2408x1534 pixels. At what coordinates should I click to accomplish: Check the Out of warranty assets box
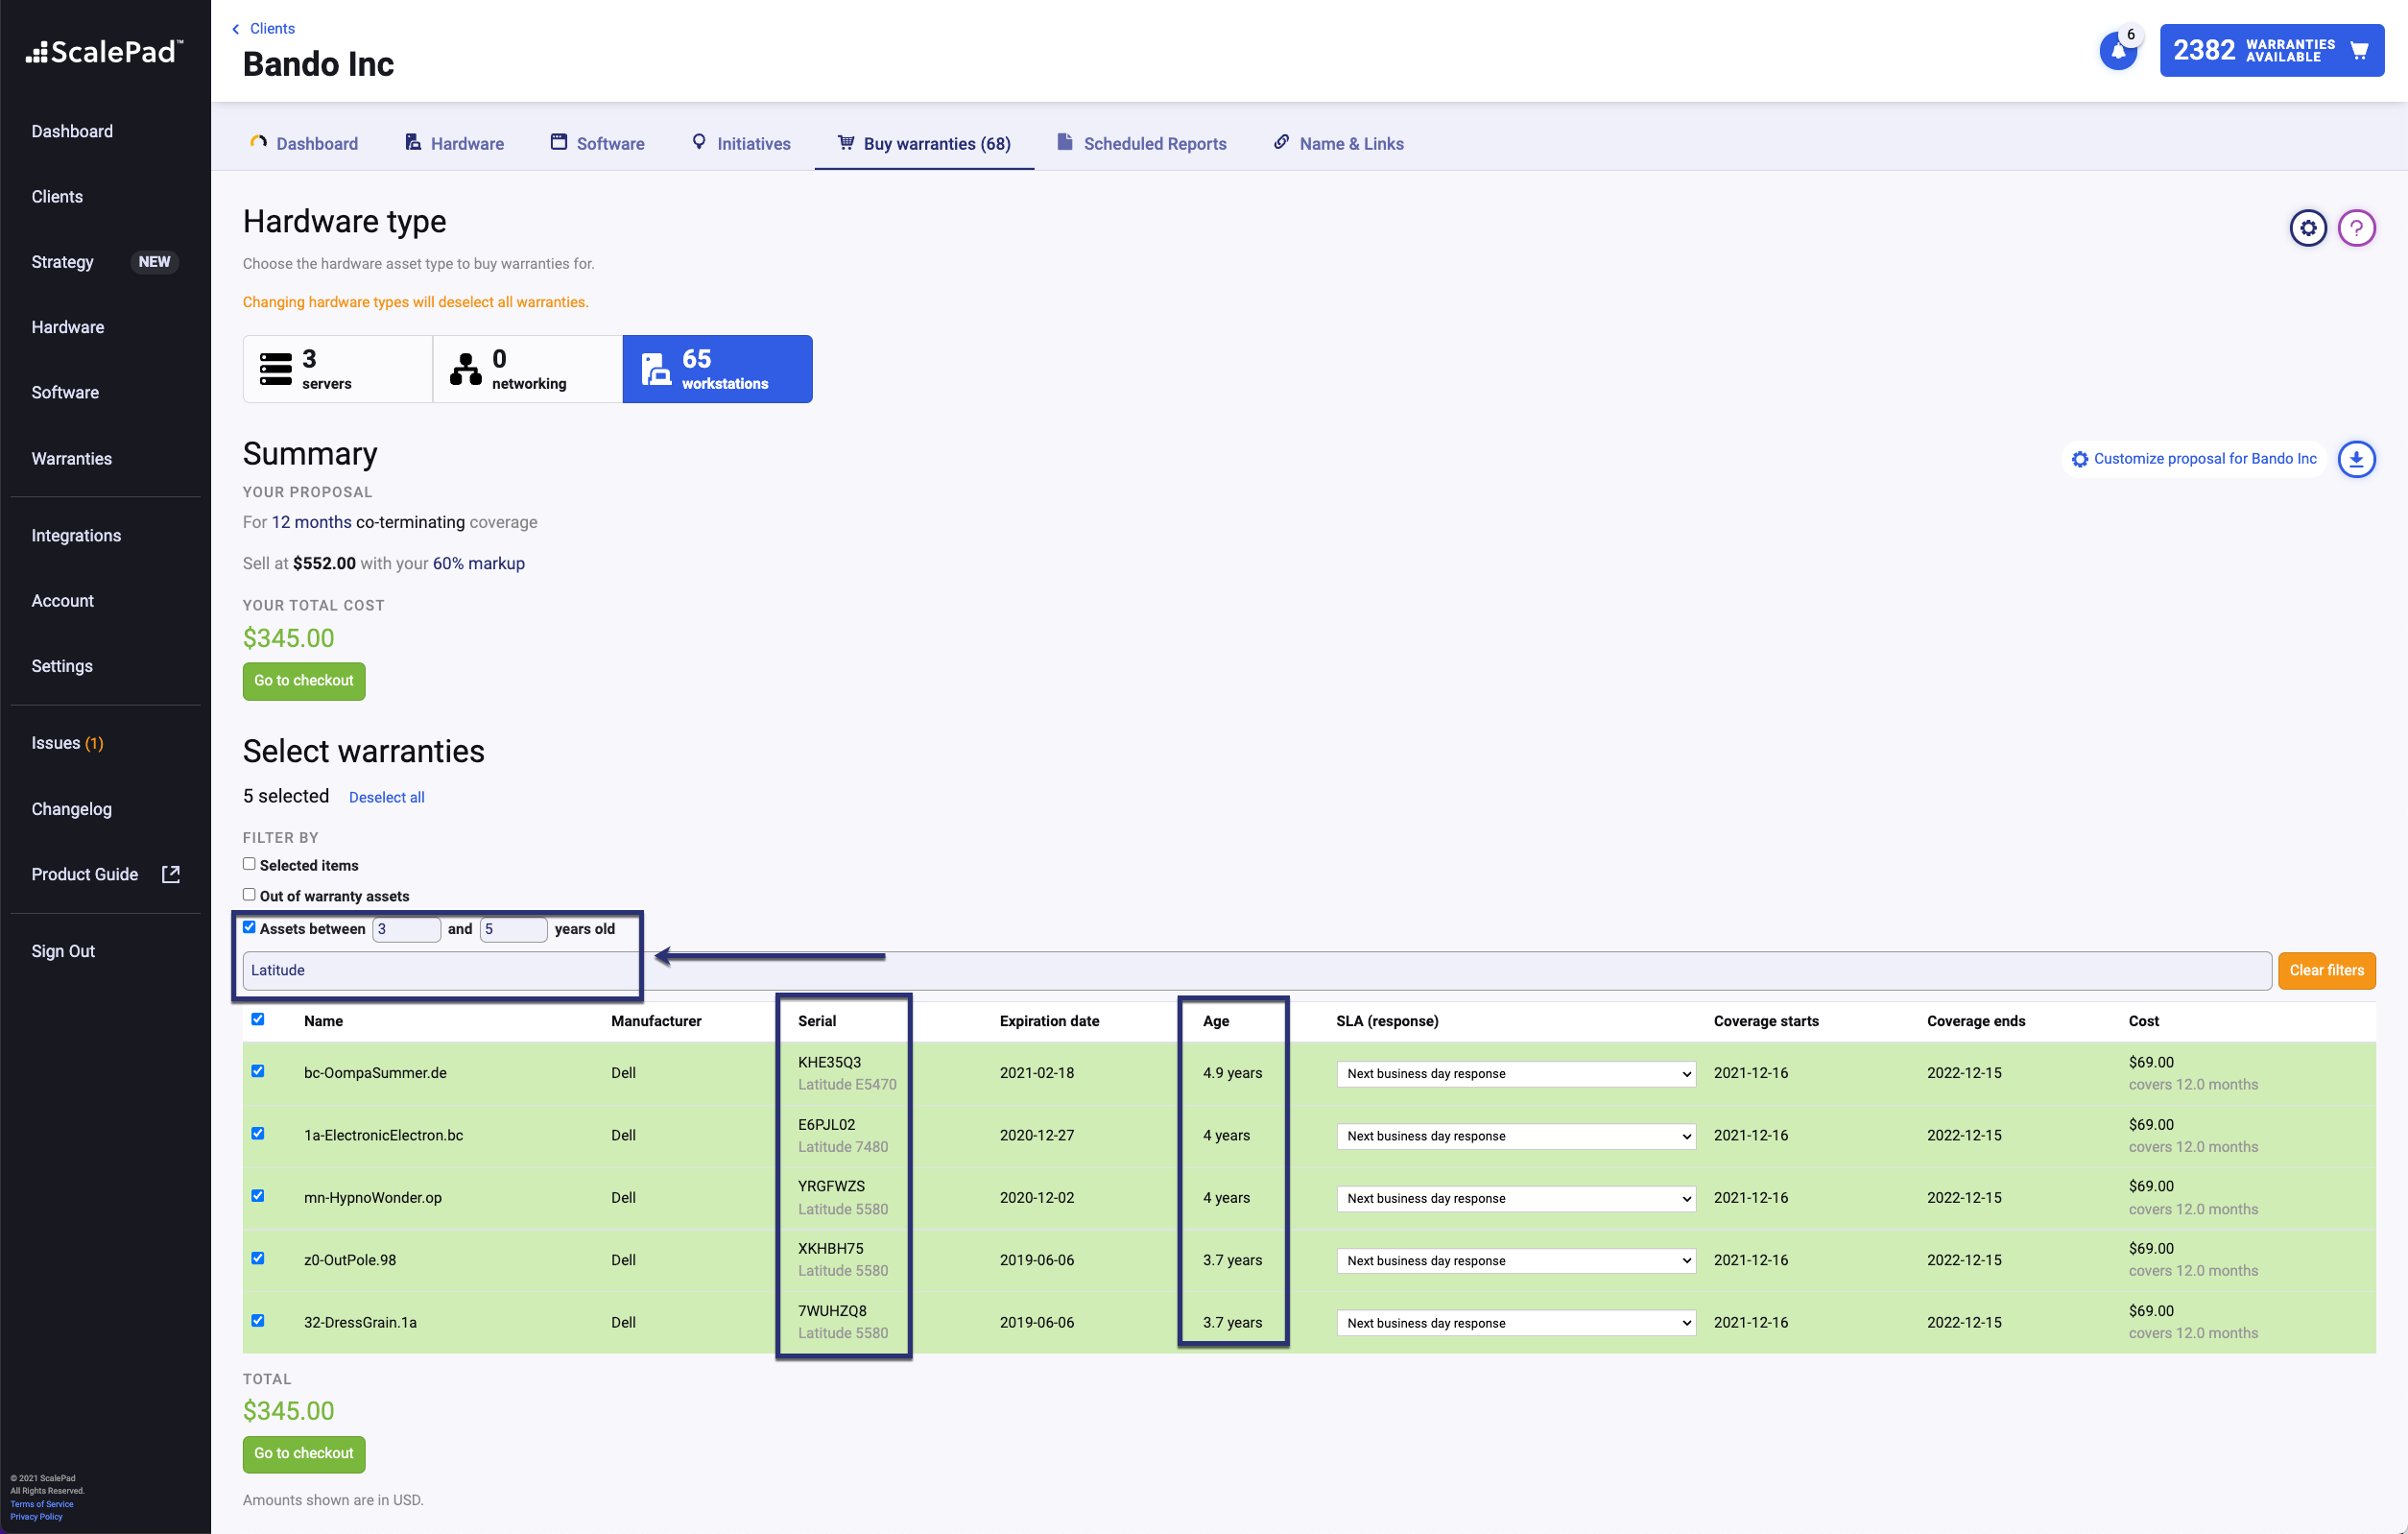[249, 895]
